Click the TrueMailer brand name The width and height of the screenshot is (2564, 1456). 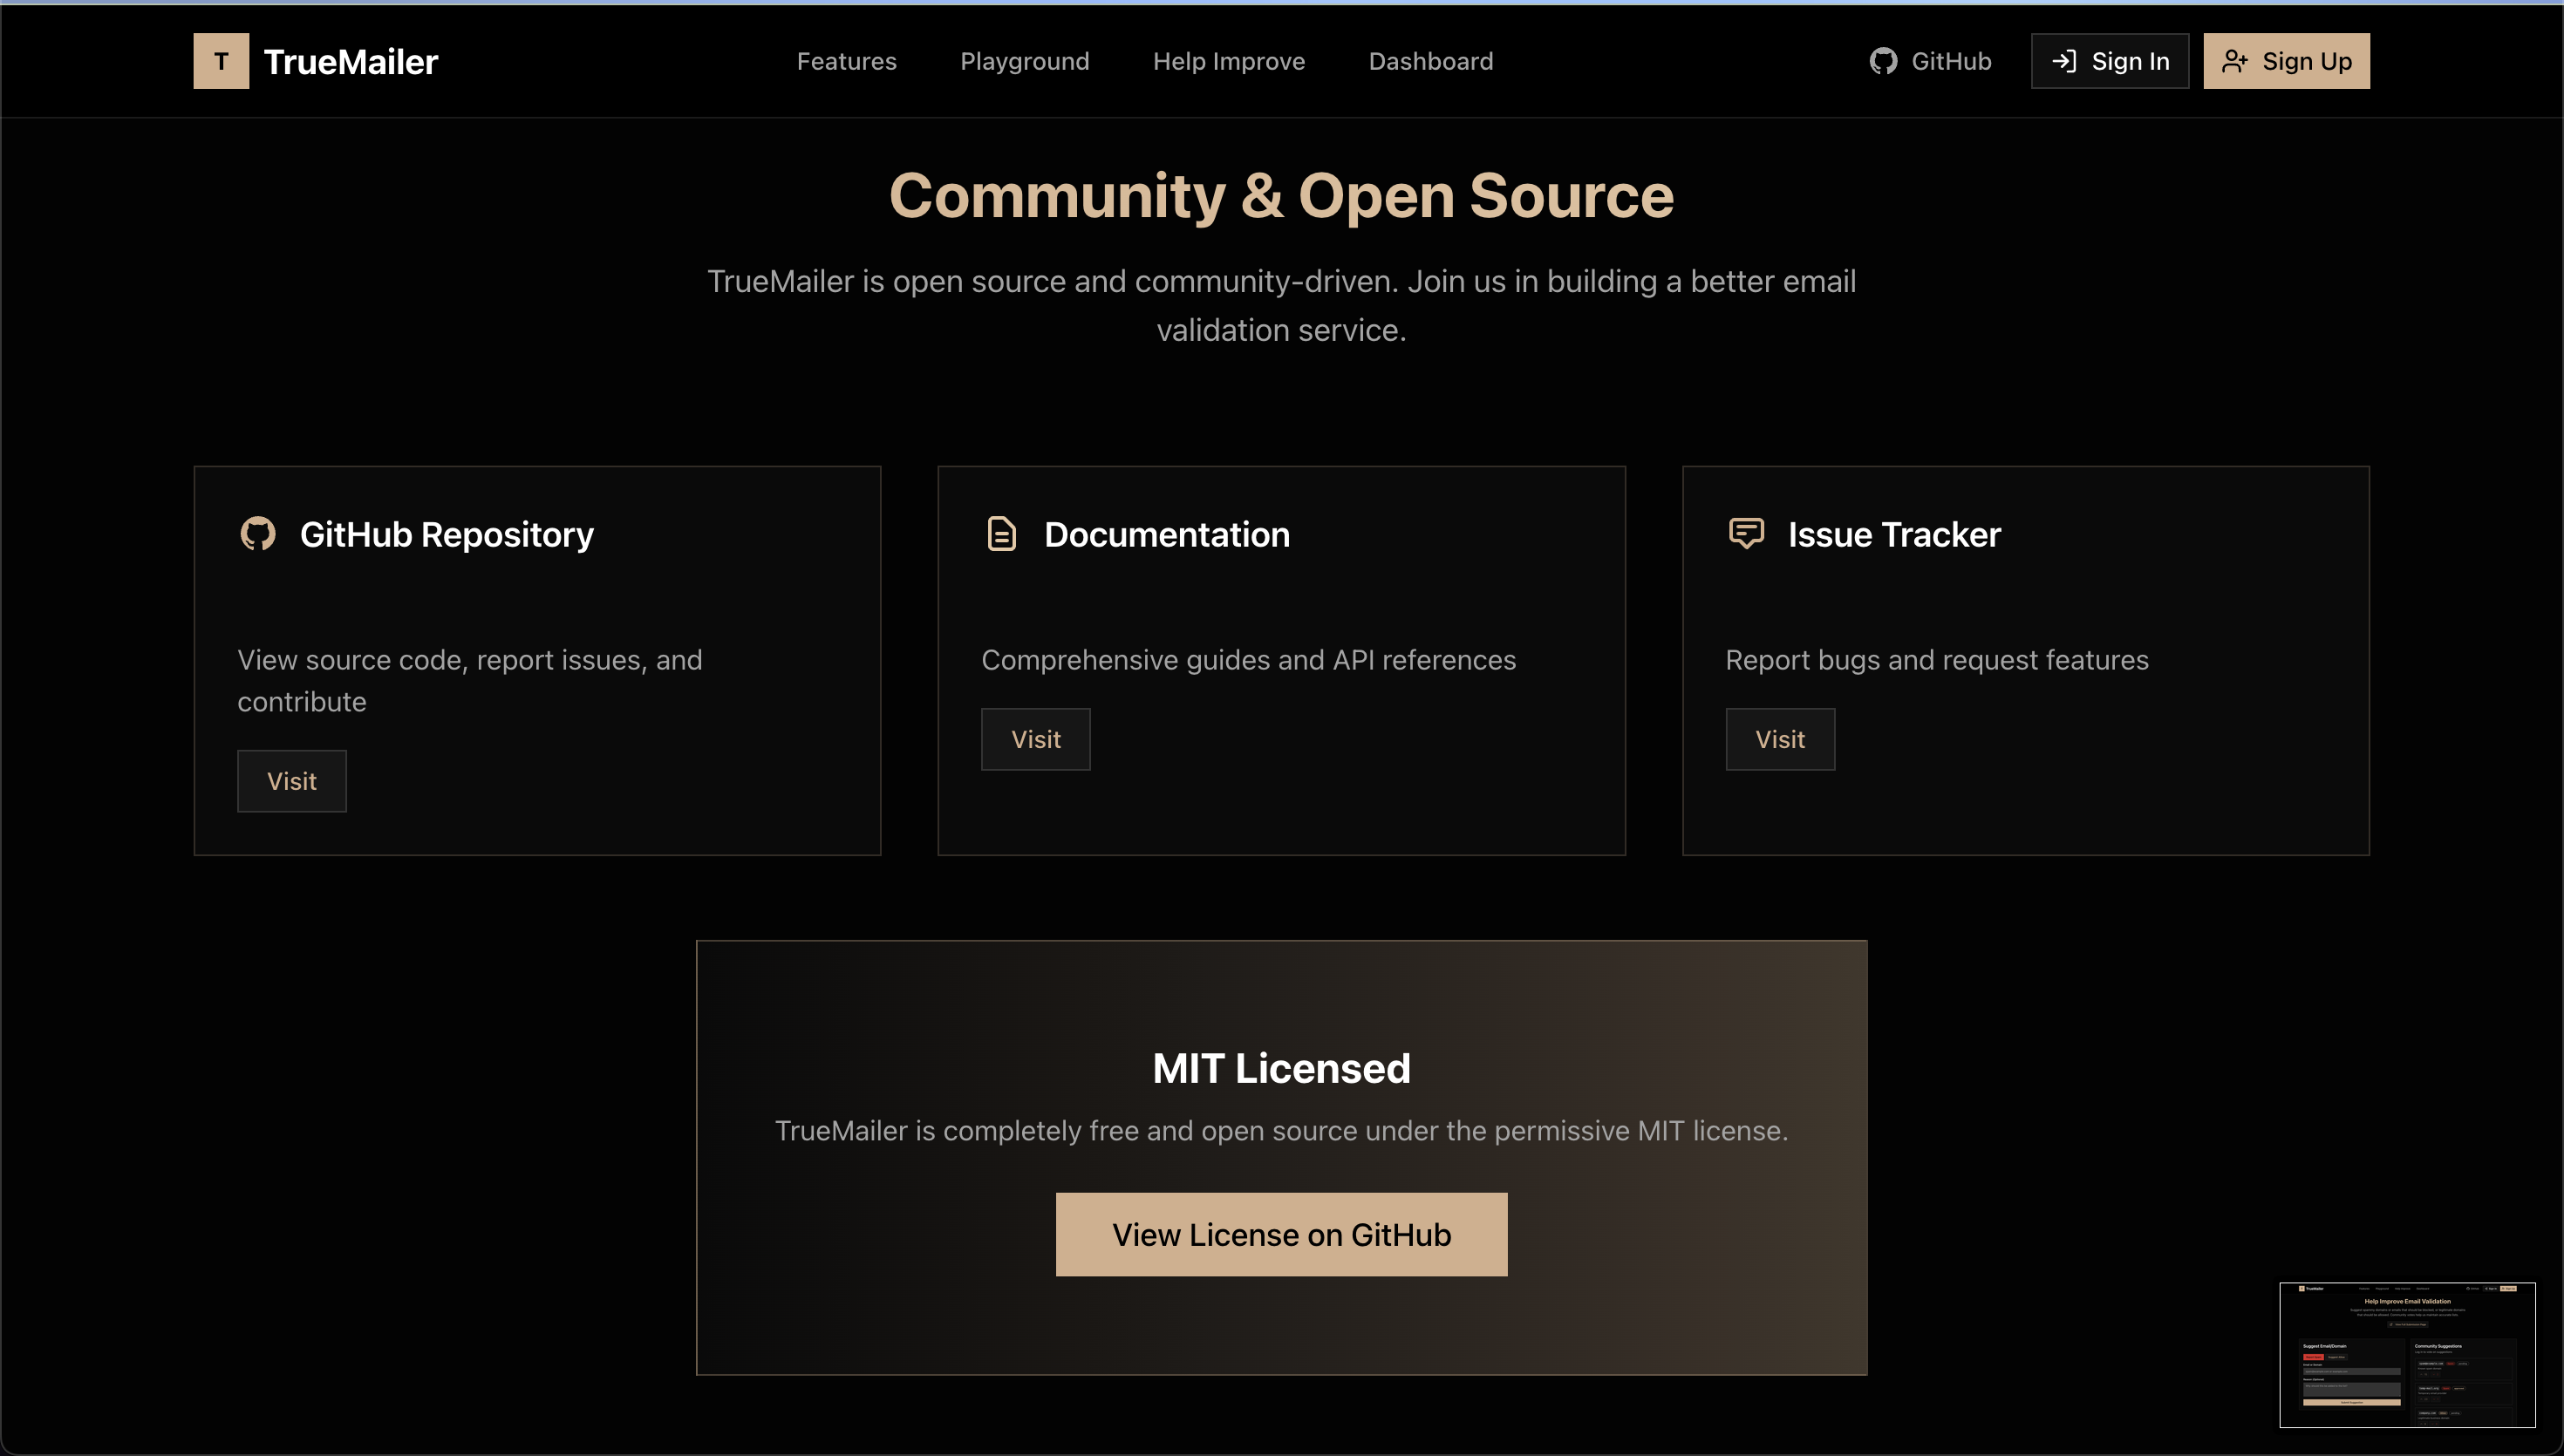pyautogui.click(x=350, y=62)
